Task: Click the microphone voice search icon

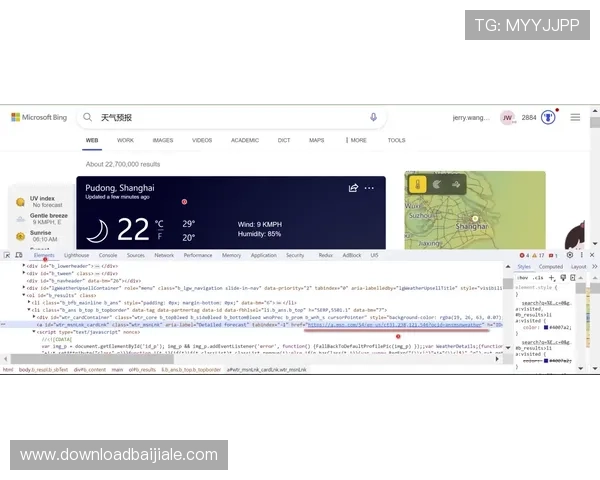Action: (374, 118)
